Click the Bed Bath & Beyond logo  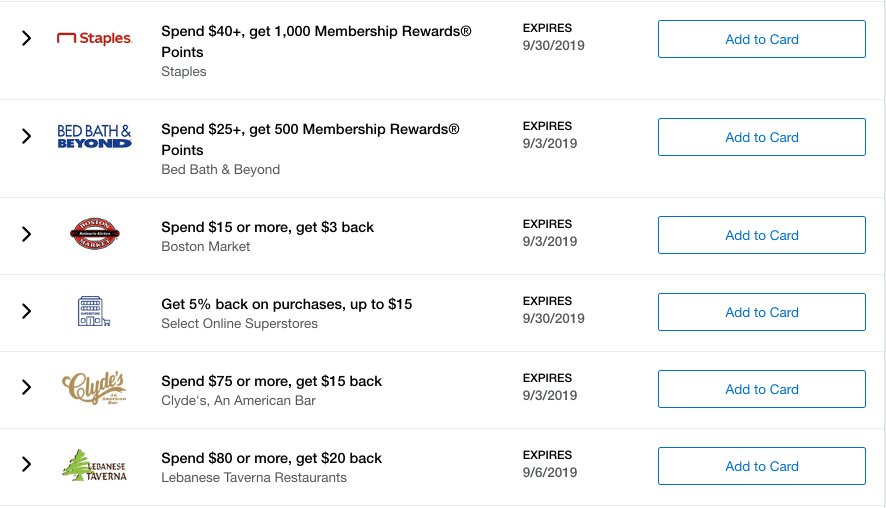click(x=94, y=137)
